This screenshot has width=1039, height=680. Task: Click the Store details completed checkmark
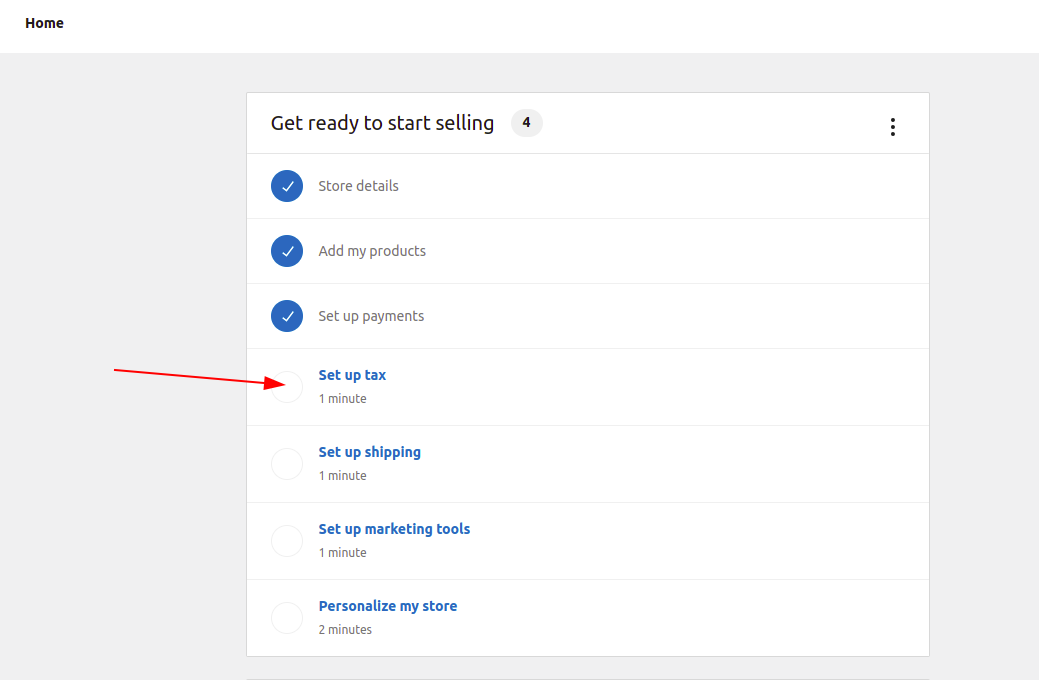[x=287, y=186]
